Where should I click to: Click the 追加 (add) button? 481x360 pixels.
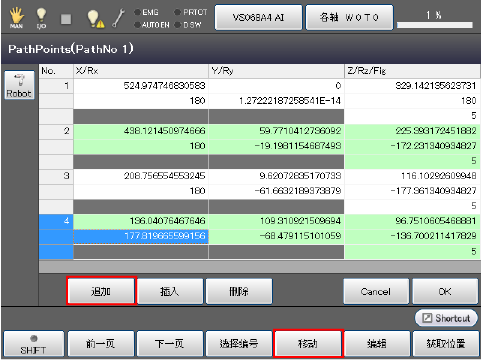tap(101, 291)
